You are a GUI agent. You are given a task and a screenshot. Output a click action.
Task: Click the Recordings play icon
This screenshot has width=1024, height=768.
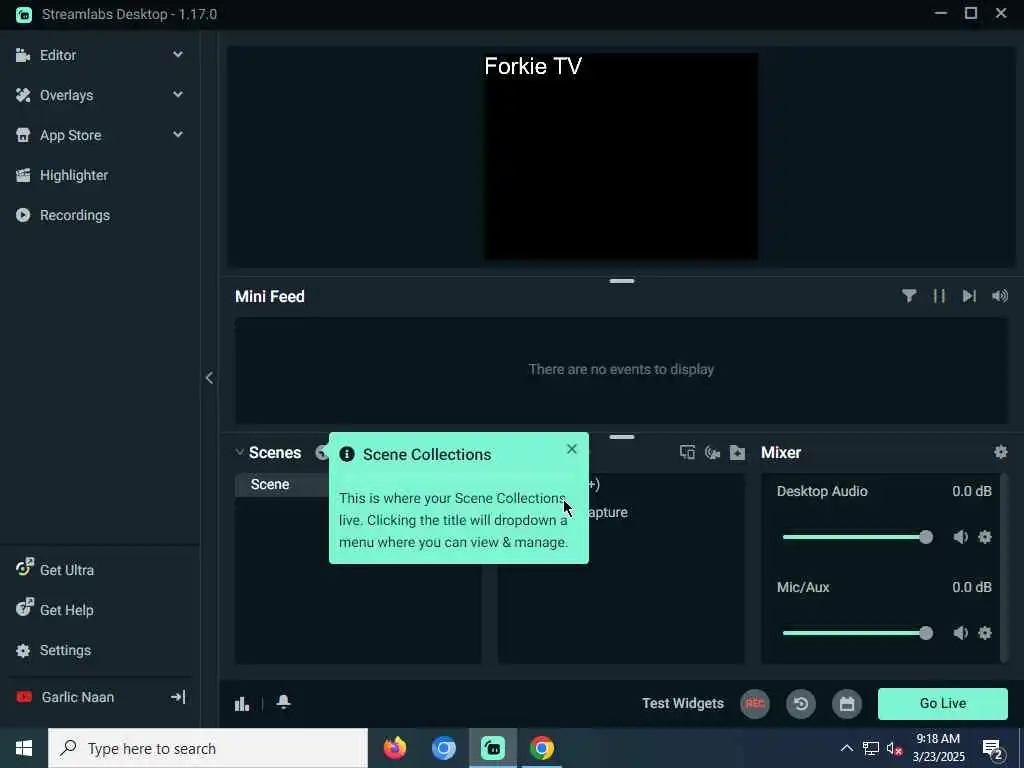[x=23, y=215]
